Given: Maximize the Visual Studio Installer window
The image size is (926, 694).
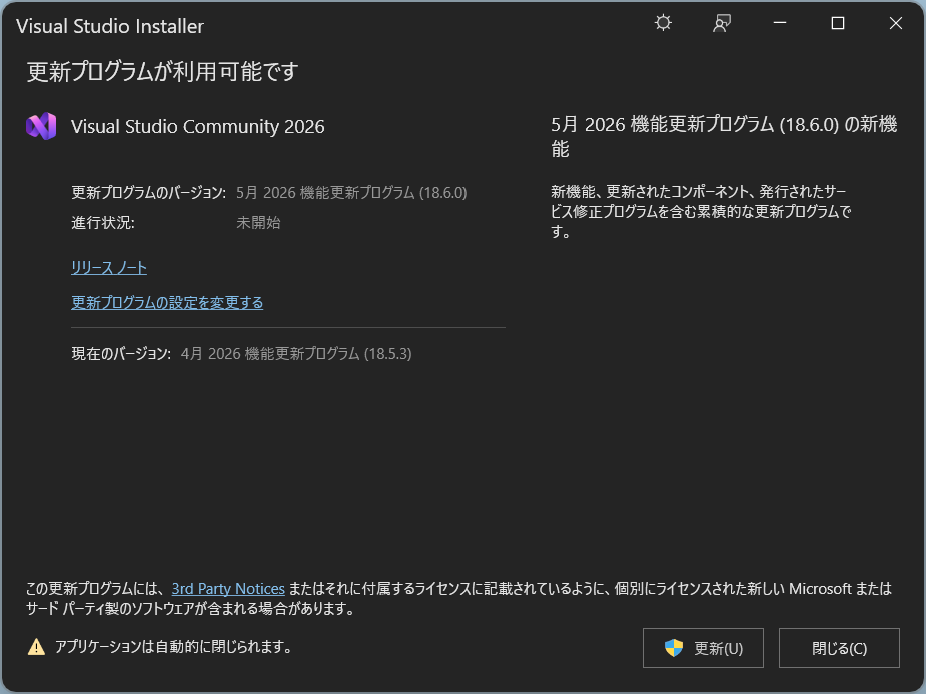Looking at the screenshot, I should [x=837, y=23].
